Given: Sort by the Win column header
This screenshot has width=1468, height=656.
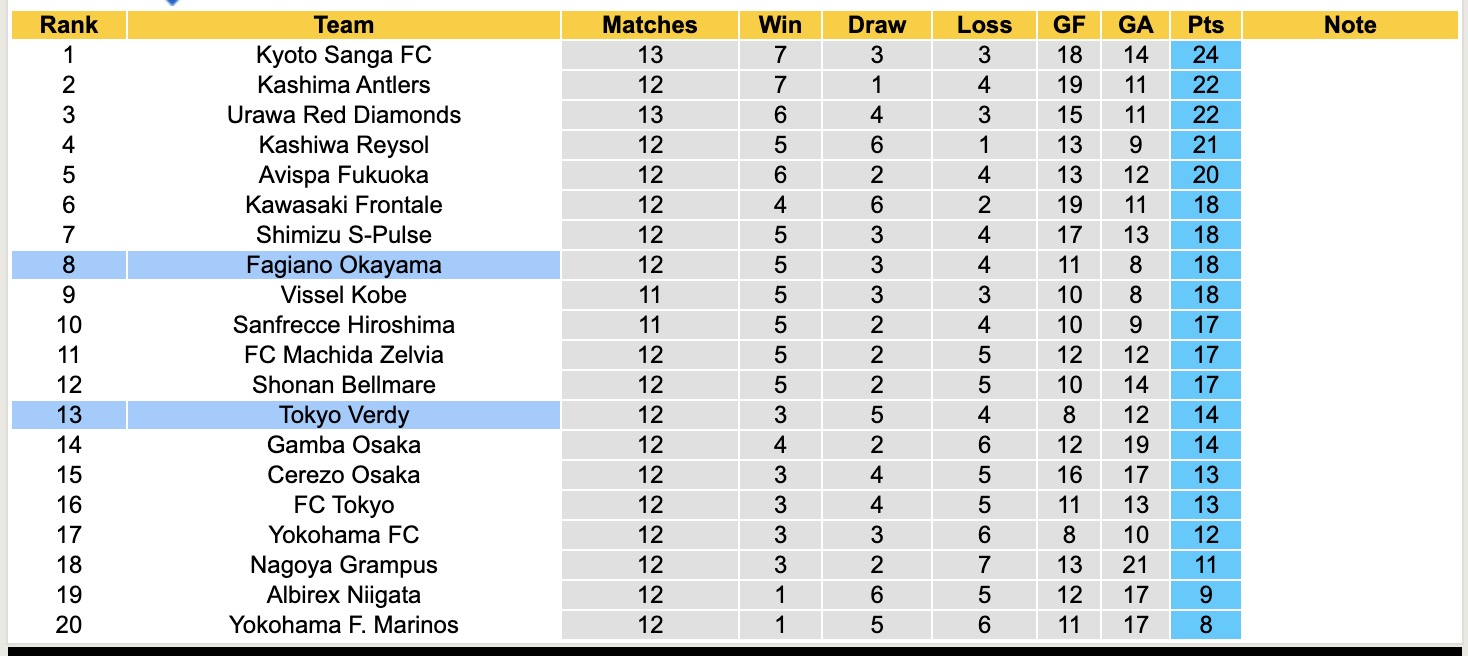Looking at the screenshot, I should pyautogui.click(x=780, y=25).
